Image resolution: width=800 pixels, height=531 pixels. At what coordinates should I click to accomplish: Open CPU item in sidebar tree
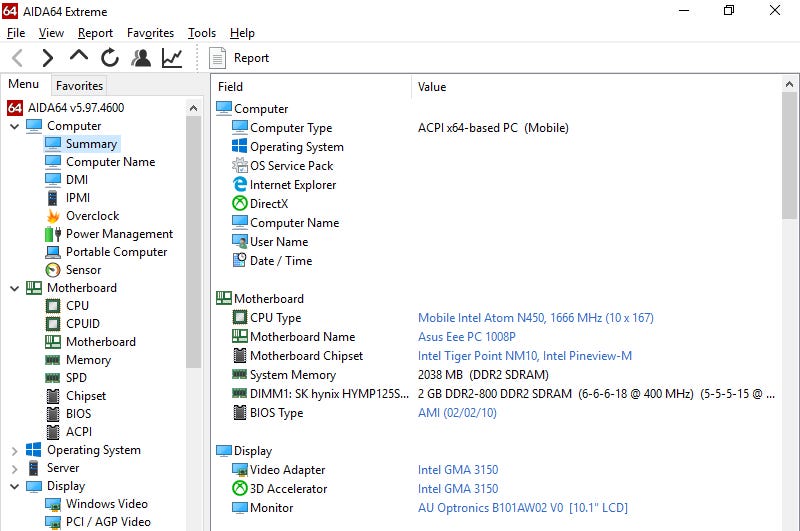click(67, 306)
